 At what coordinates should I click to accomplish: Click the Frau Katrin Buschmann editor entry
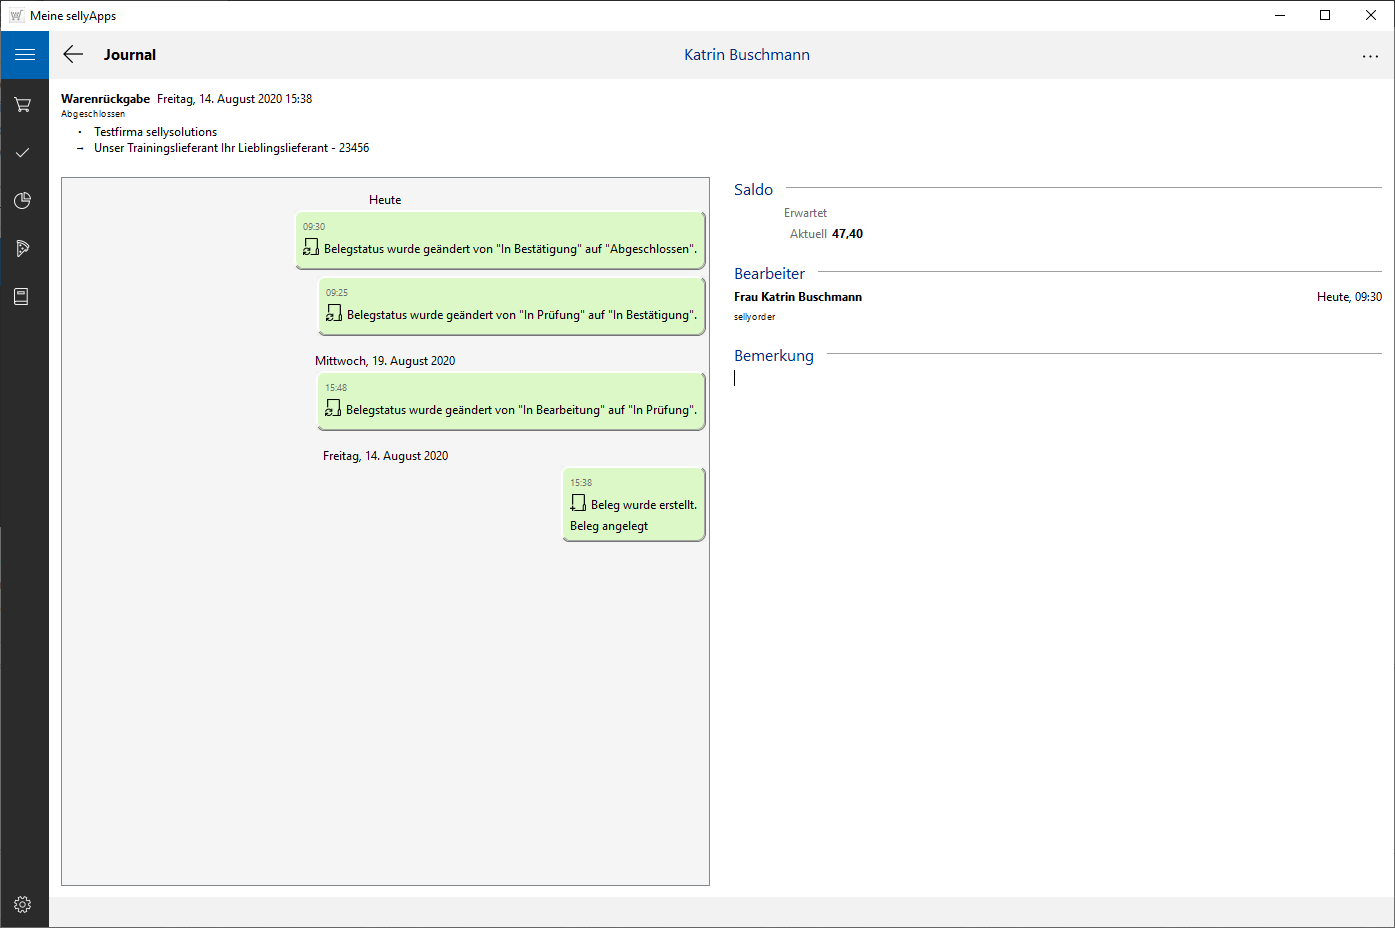point(798,297)
